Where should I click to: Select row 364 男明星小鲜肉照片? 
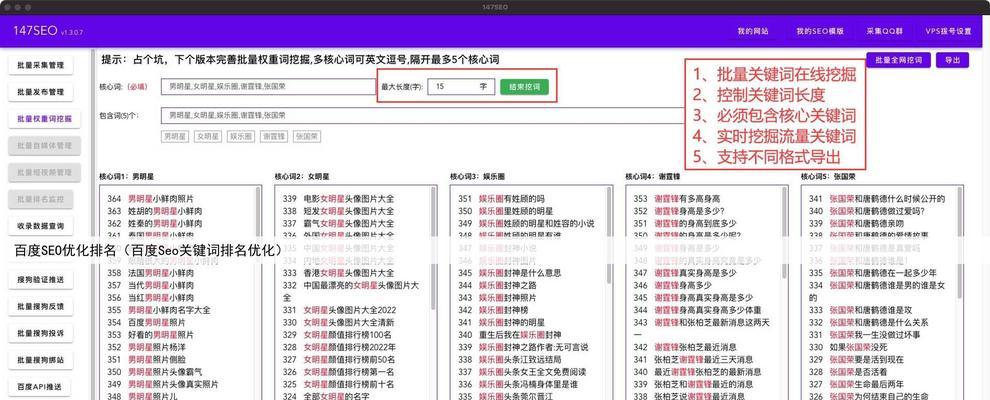point(150,199)
